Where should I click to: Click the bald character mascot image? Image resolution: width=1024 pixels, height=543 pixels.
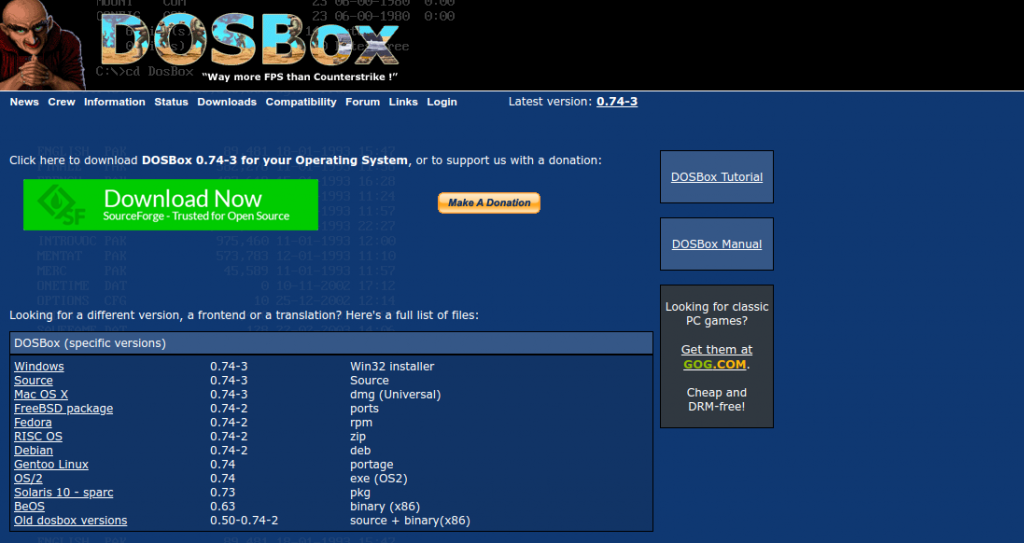click(x=42, y=44)
